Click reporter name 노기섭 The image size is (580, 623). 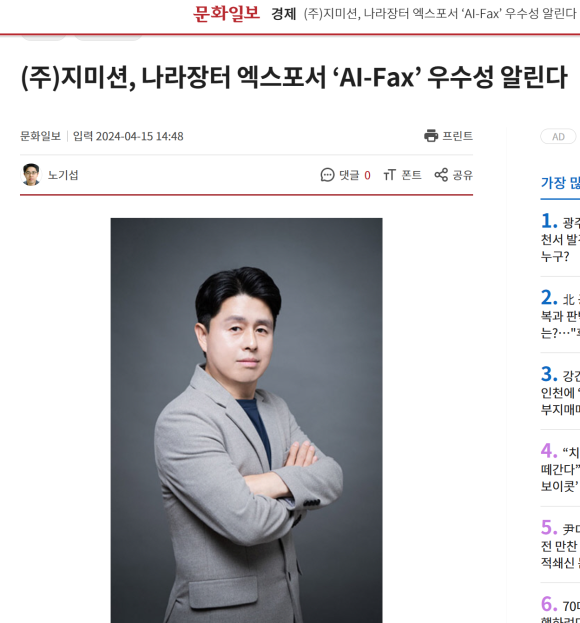click(63, 175)
